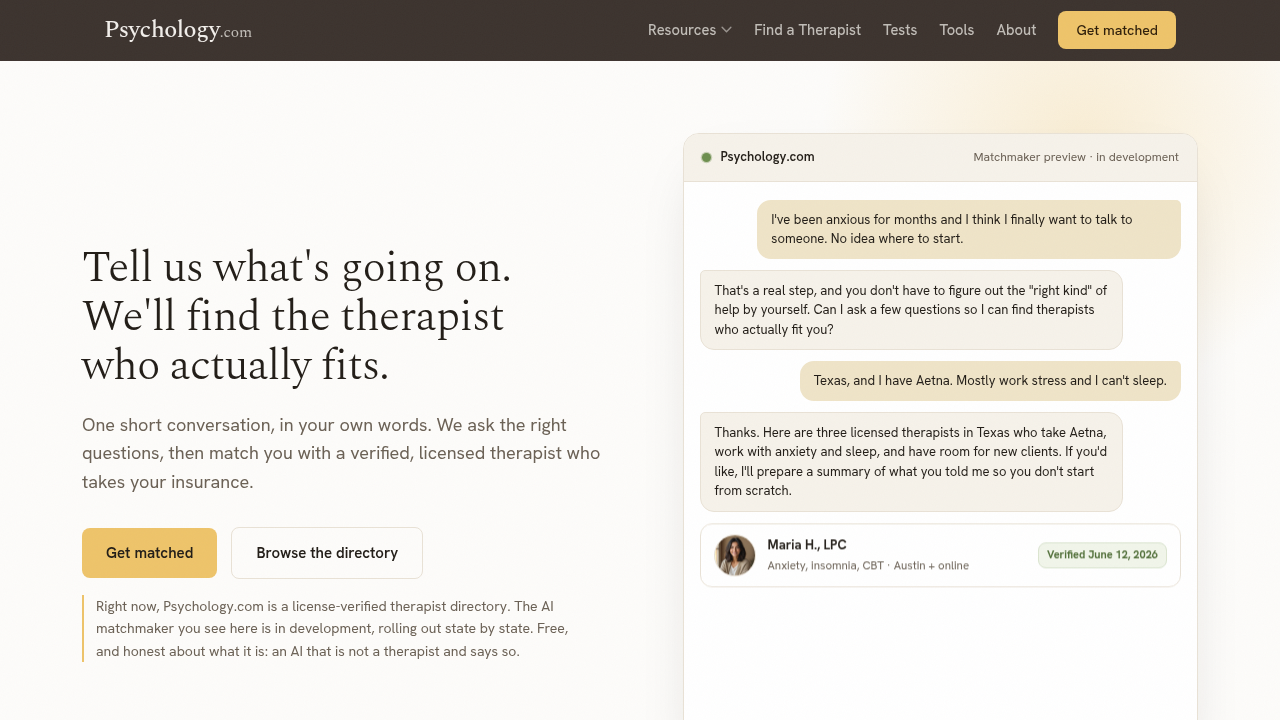Click the Psychology.com logo in the header

click(178, 30)
